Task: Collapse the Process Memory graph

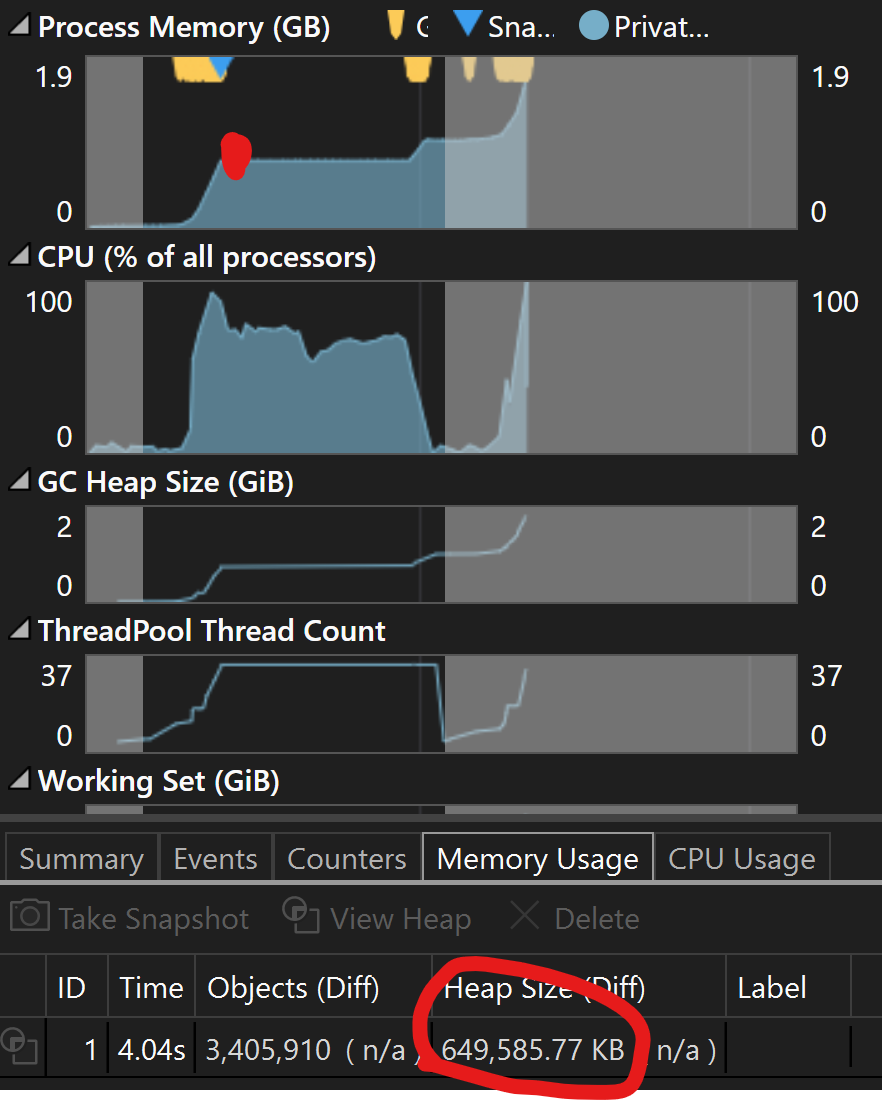Action: tap(19, 28)
